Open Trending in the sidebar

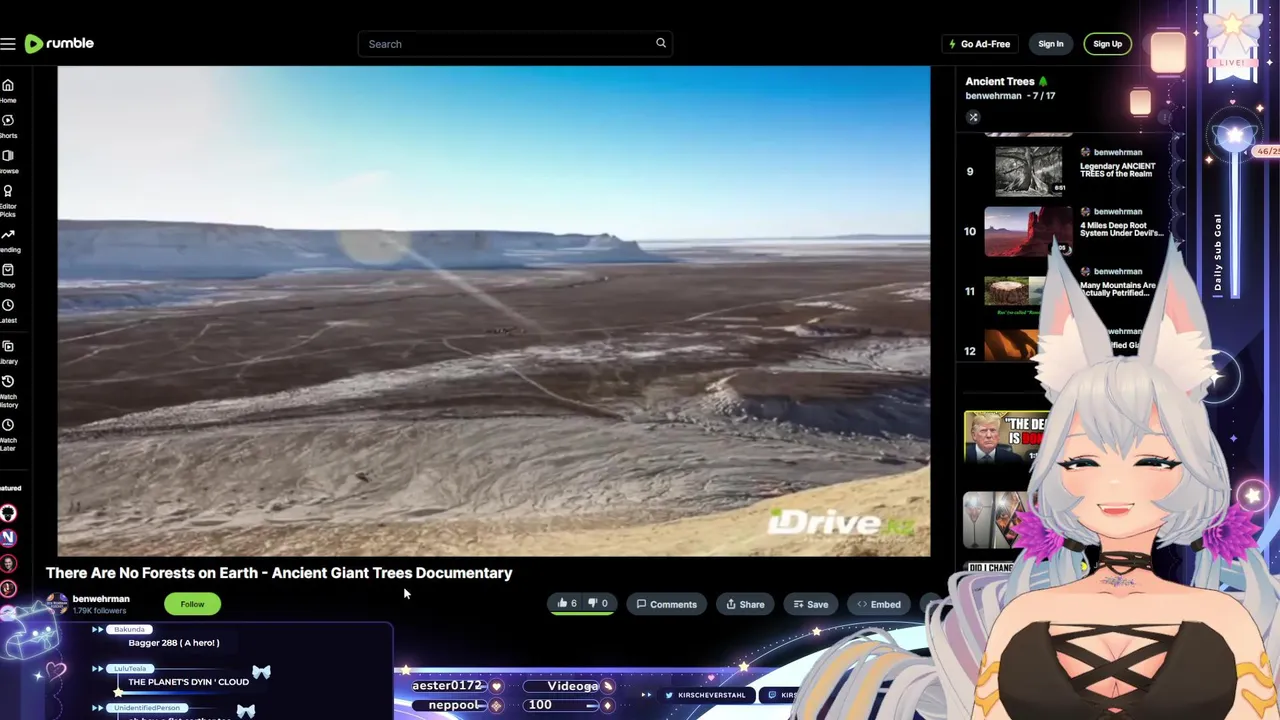click(x=8, y=240)
